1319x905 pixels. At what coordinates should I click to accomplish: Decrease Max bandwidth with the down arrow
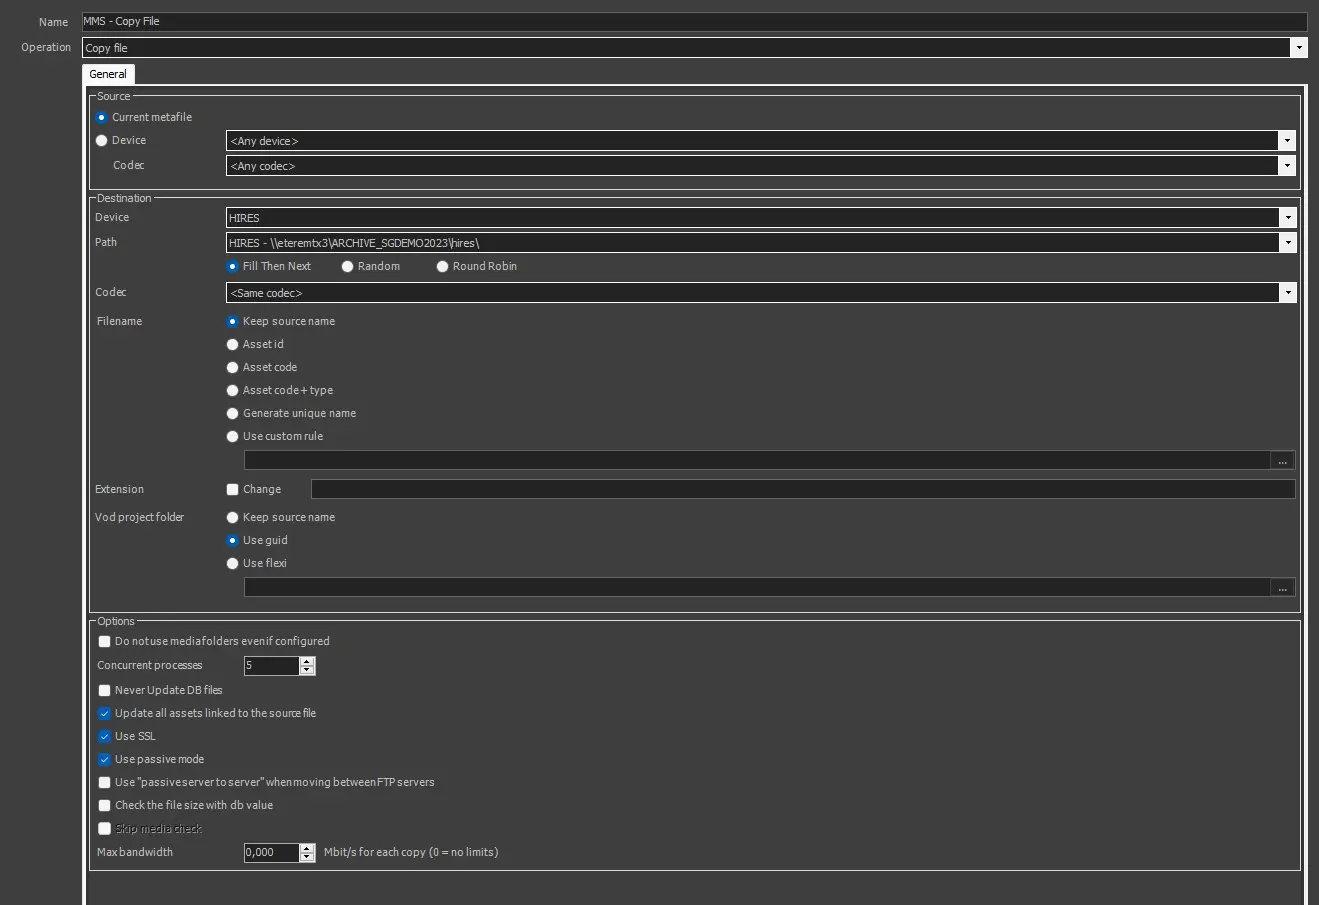click(307, 857)
